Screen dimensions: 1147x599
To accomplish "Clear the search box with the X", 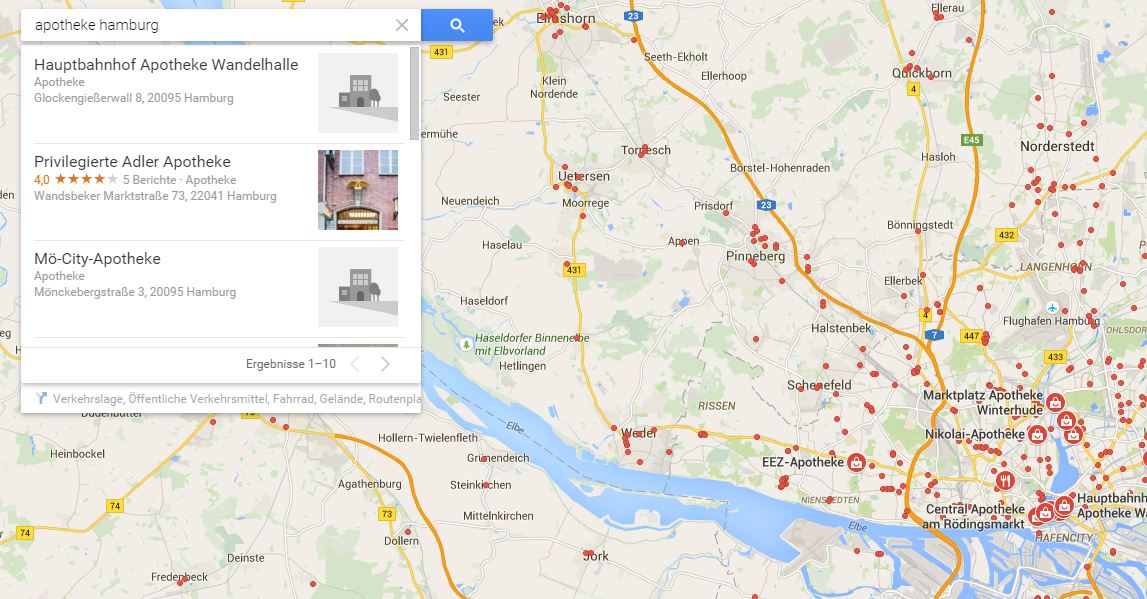I will tap(402, 26).
